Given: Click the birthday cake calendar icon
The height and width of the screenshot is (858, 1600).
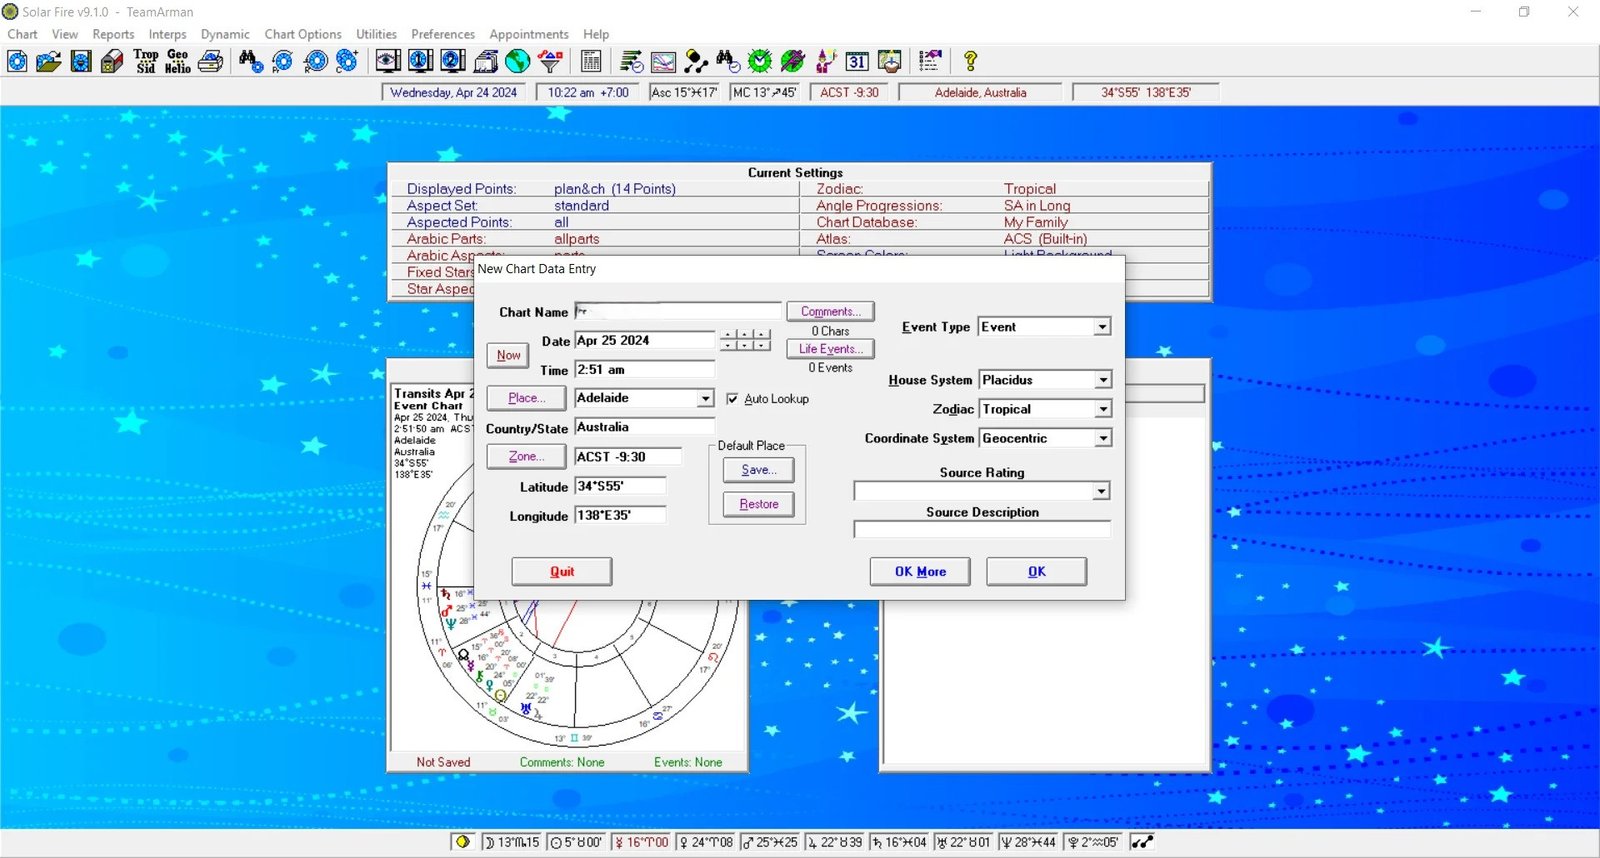Looking at the screenshot, I should pyautogui.click(x=889, y=62).
